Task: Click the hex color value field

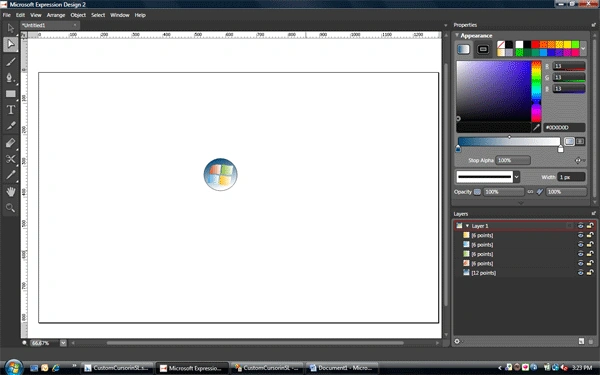Action: [564, 127]
